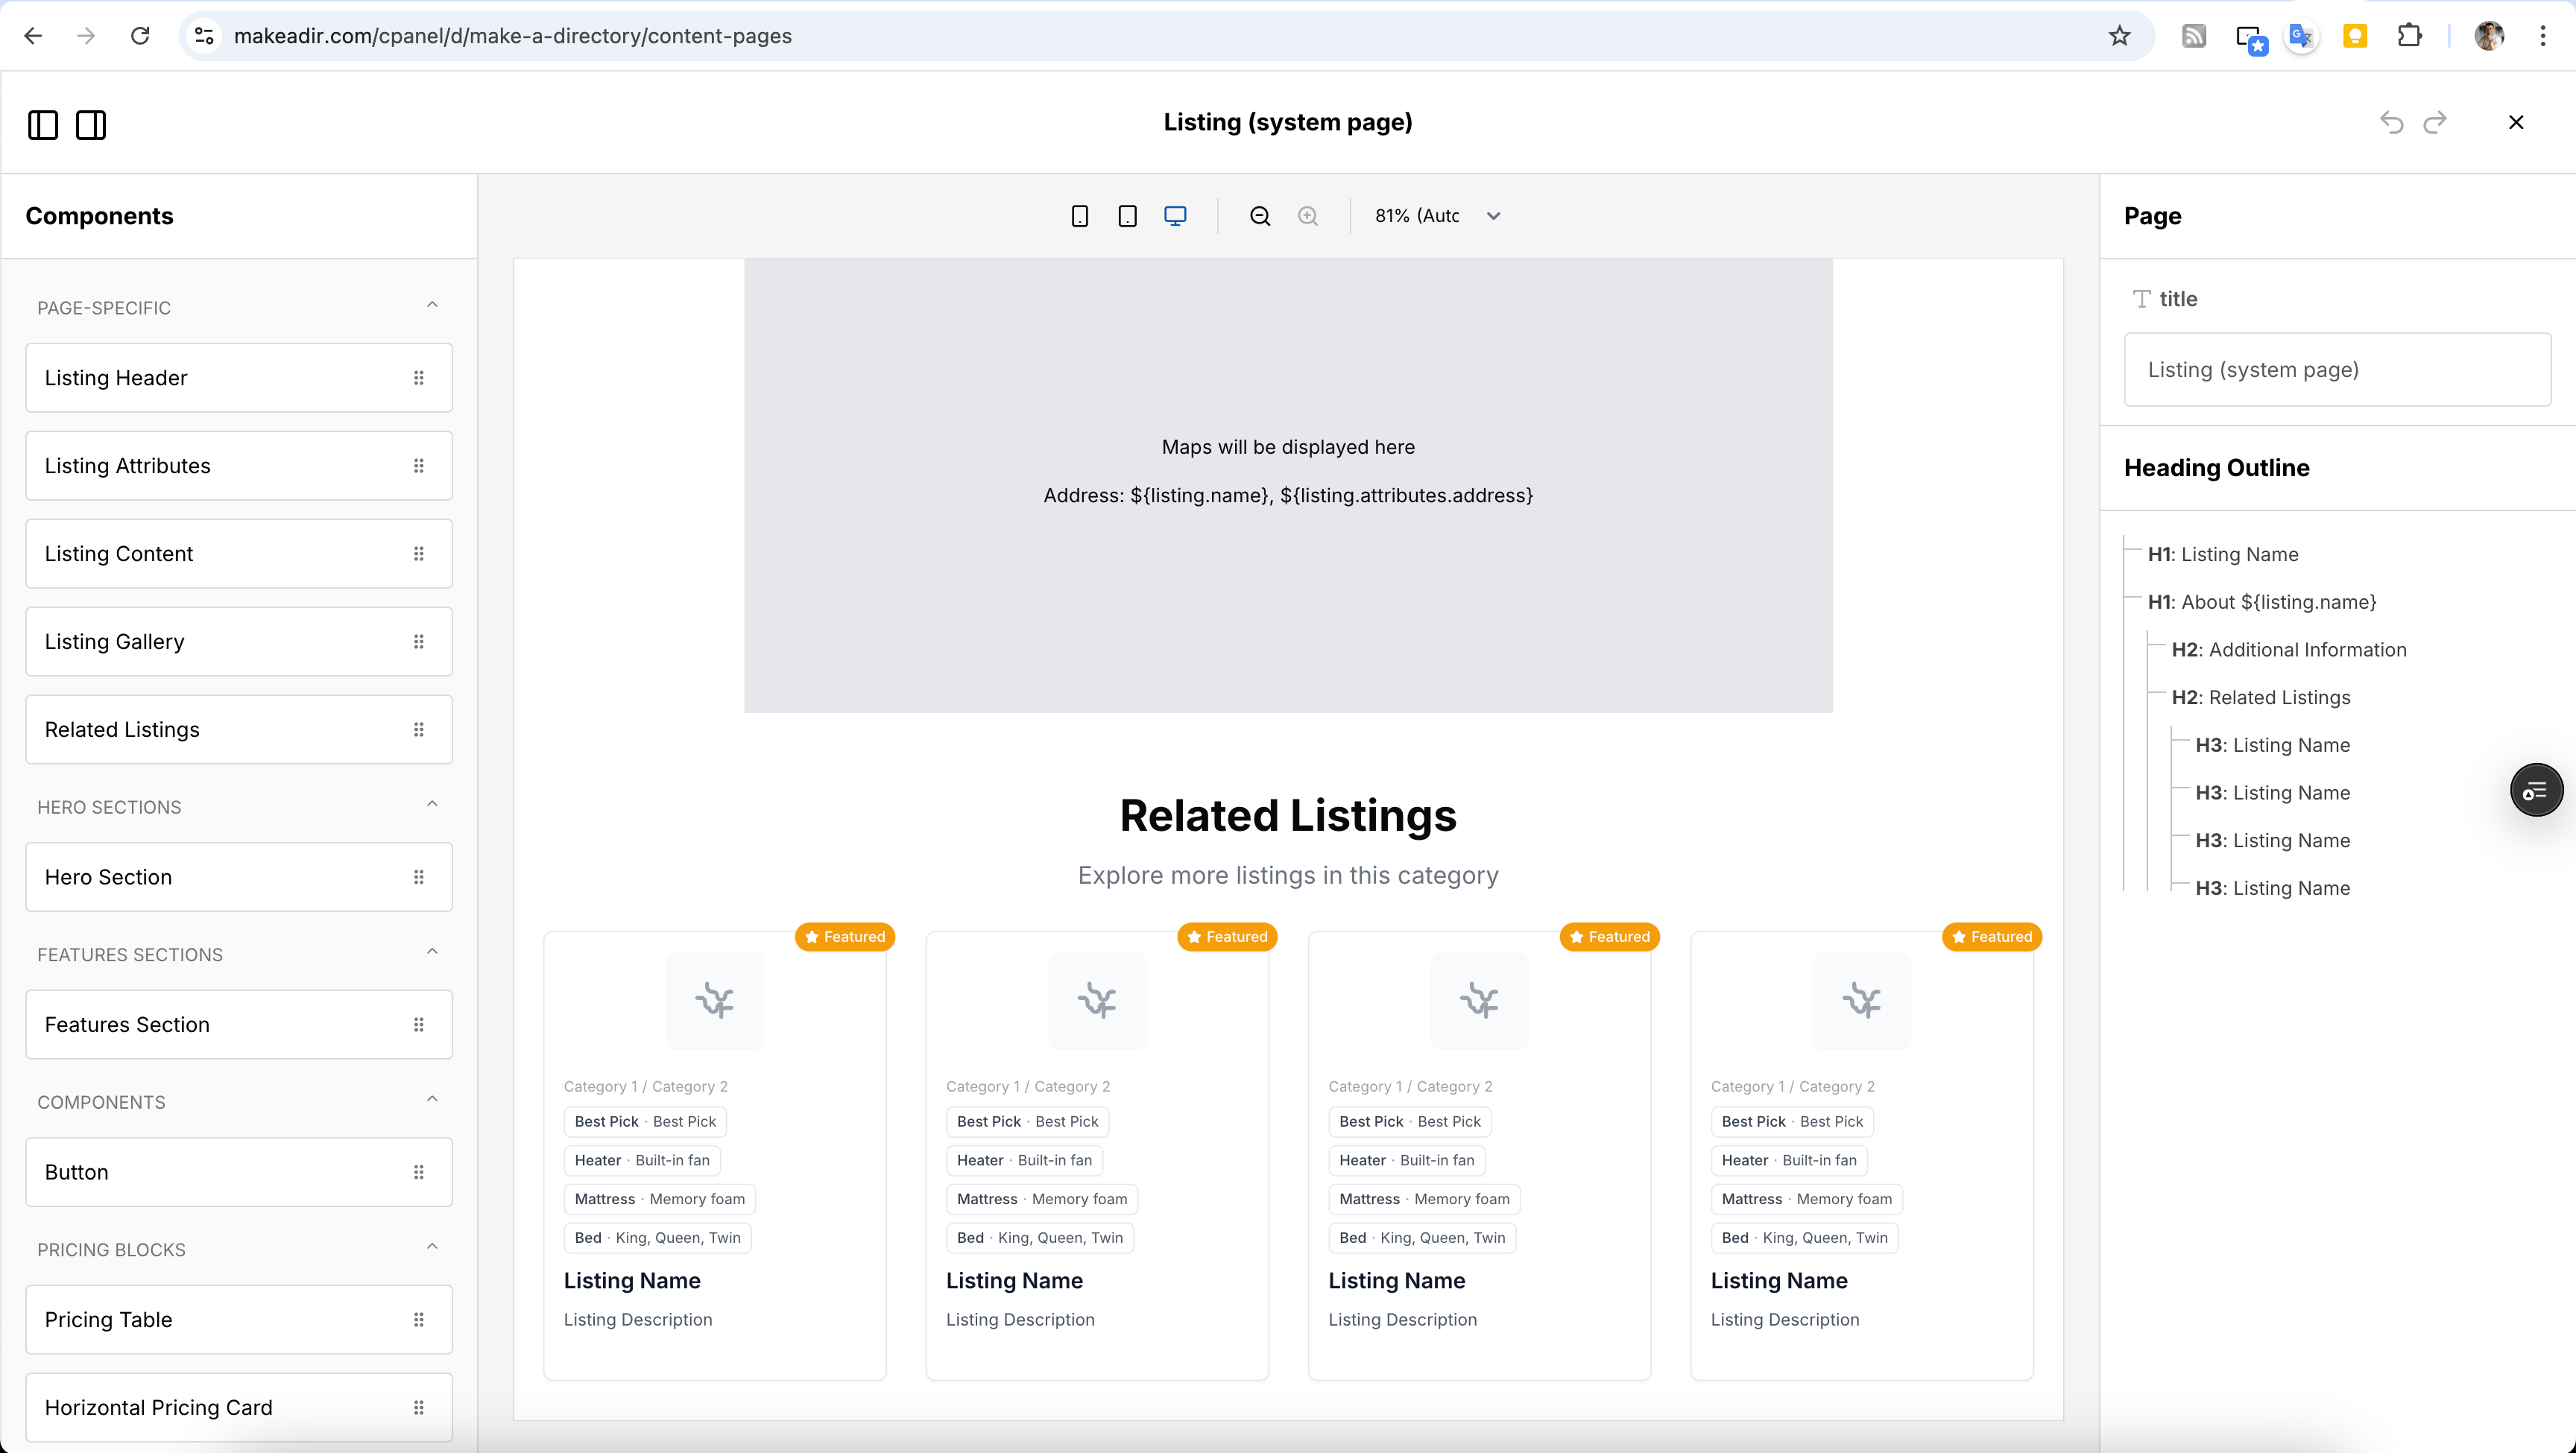Click the undo arrow icon
Screen dimensions: 2576x1453
[x=2391, y=122]
